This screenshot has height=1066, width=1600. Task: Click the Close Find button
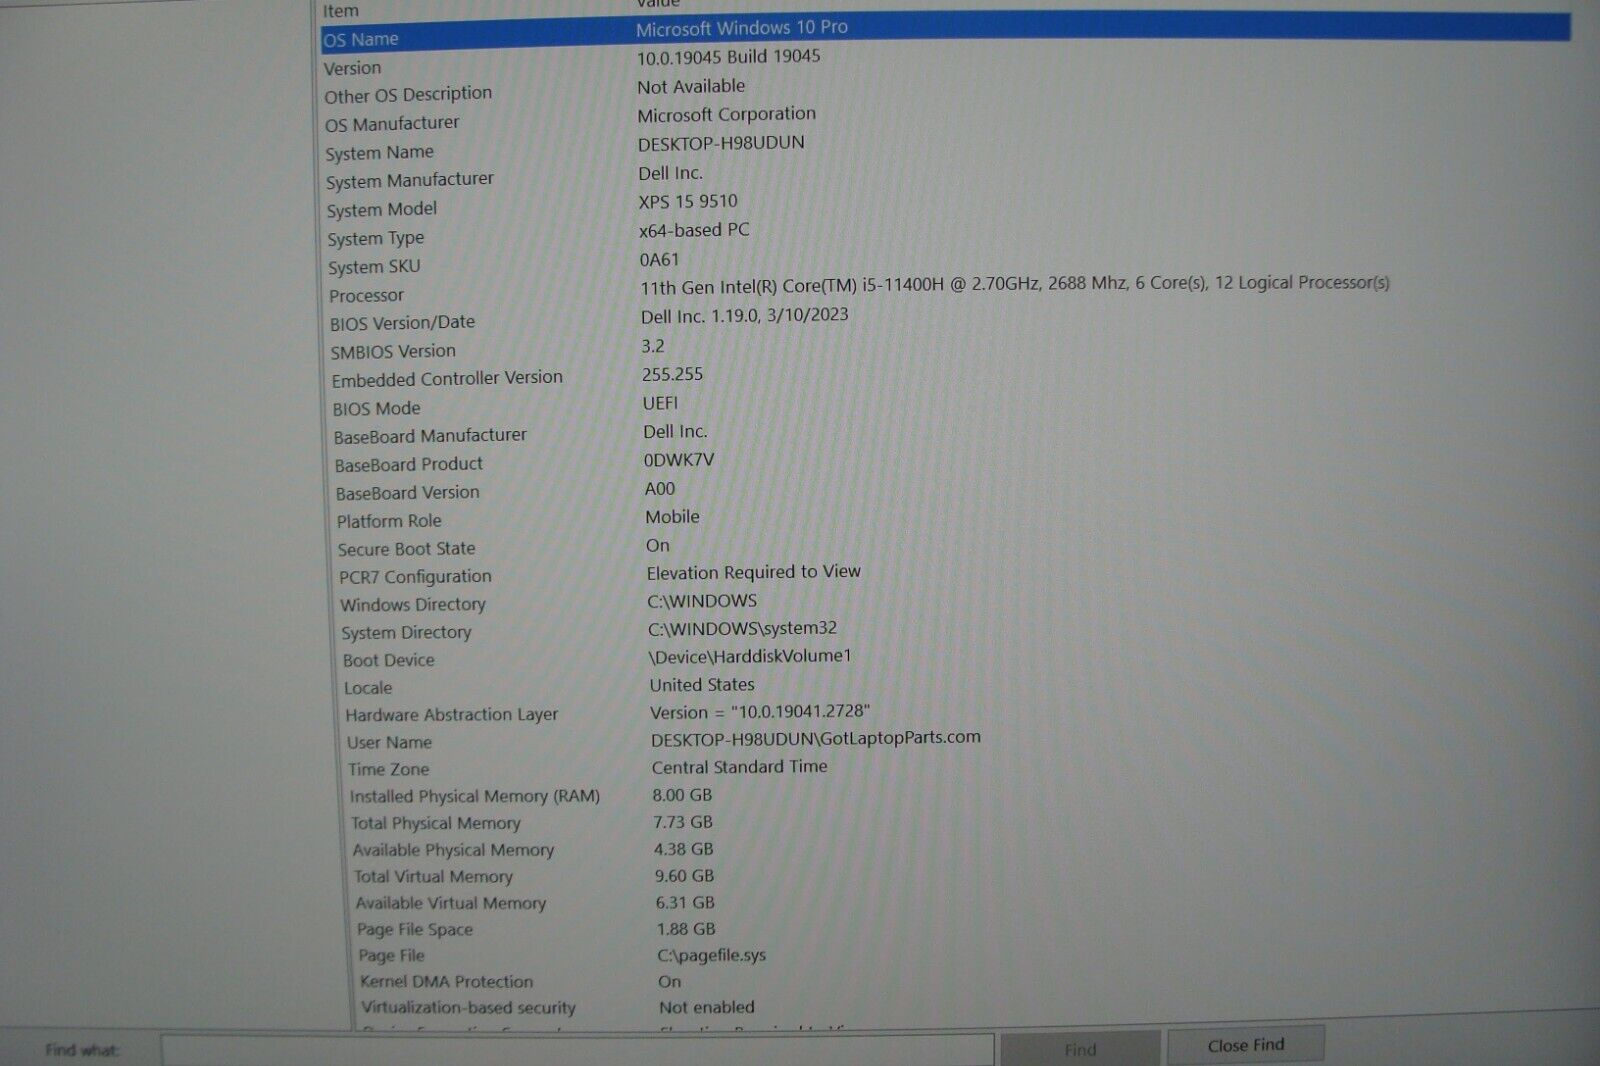(1245, 1045)
